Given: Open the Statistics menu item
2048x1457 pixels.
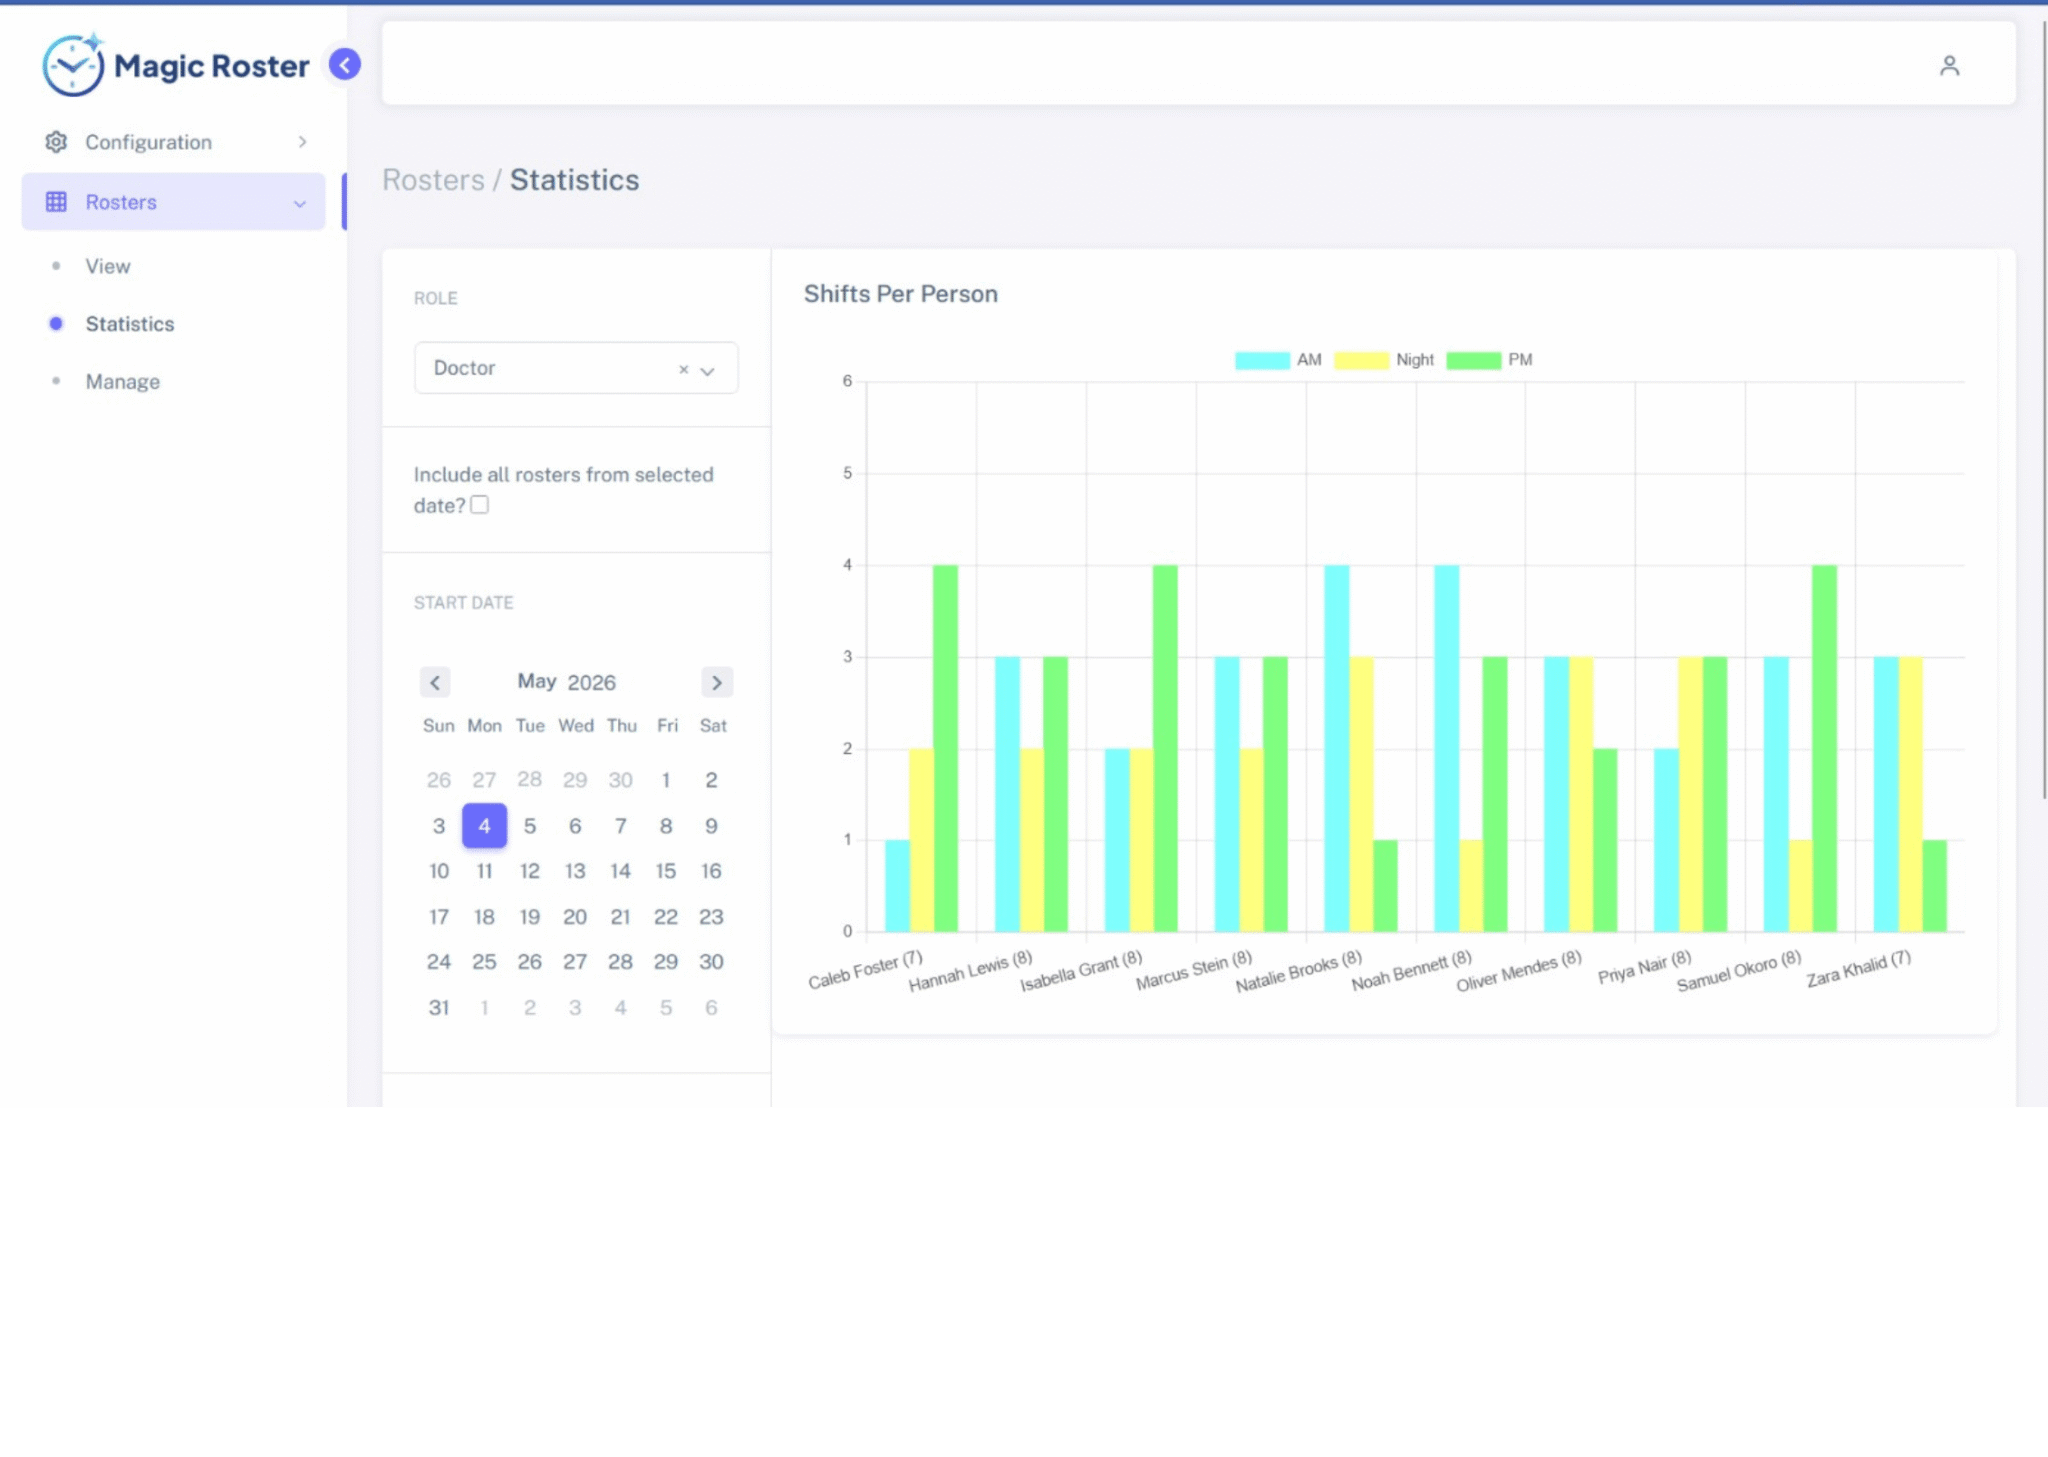Looking at the screenshot, I should [x=130, y=324].
